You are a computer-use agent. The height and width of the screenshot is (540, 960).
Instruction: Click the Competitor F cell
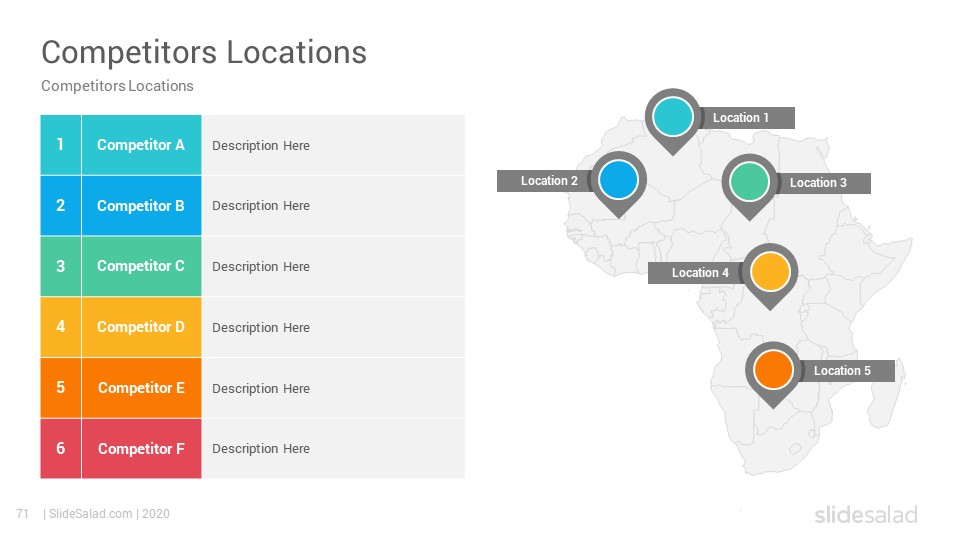[141, 449]
